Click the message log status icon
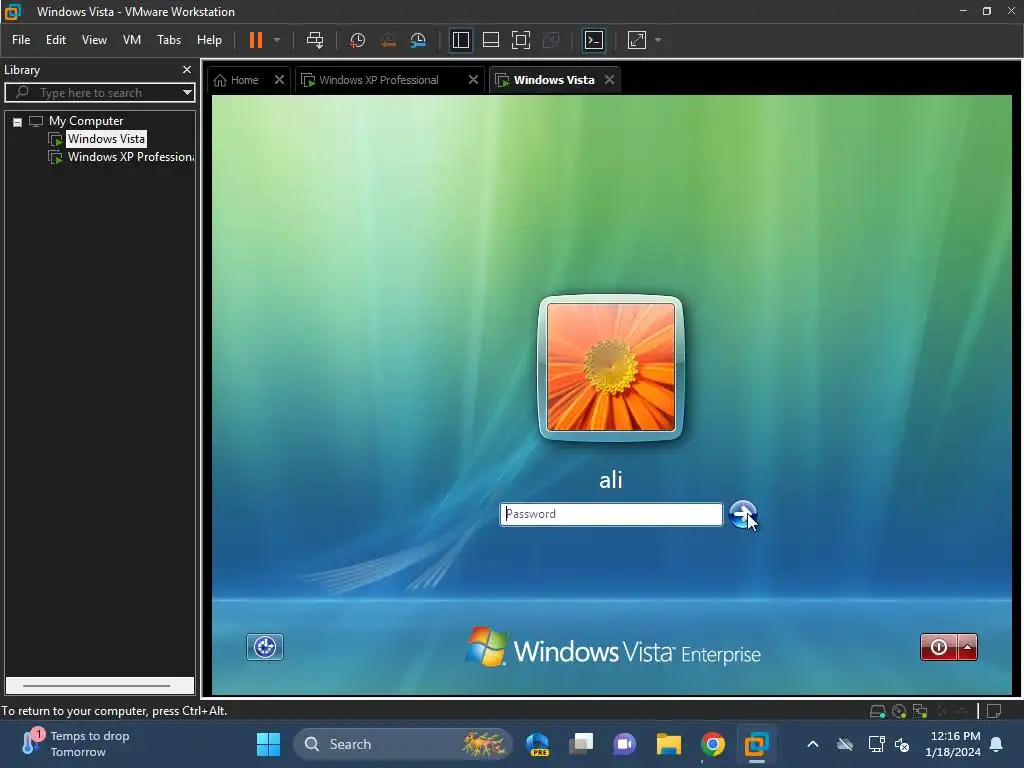 (x=994, y=711)
